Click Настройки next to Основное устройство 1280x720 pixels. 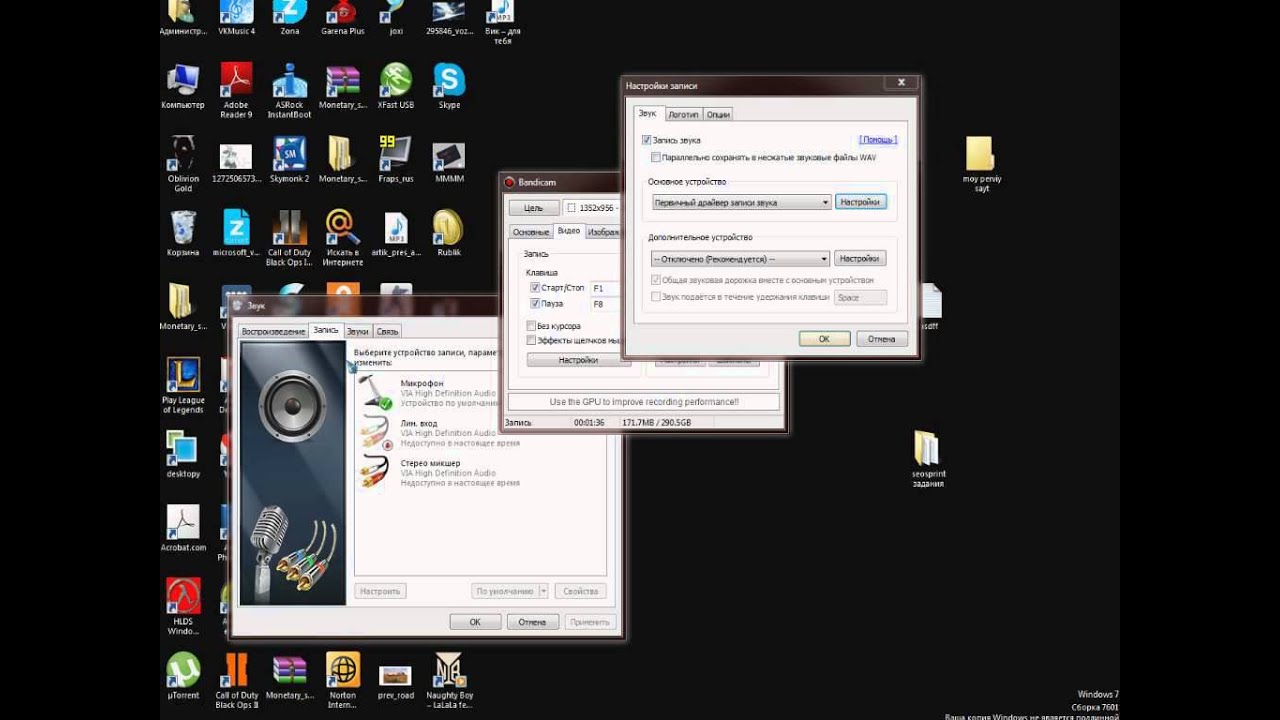click(x=860, y=202)
